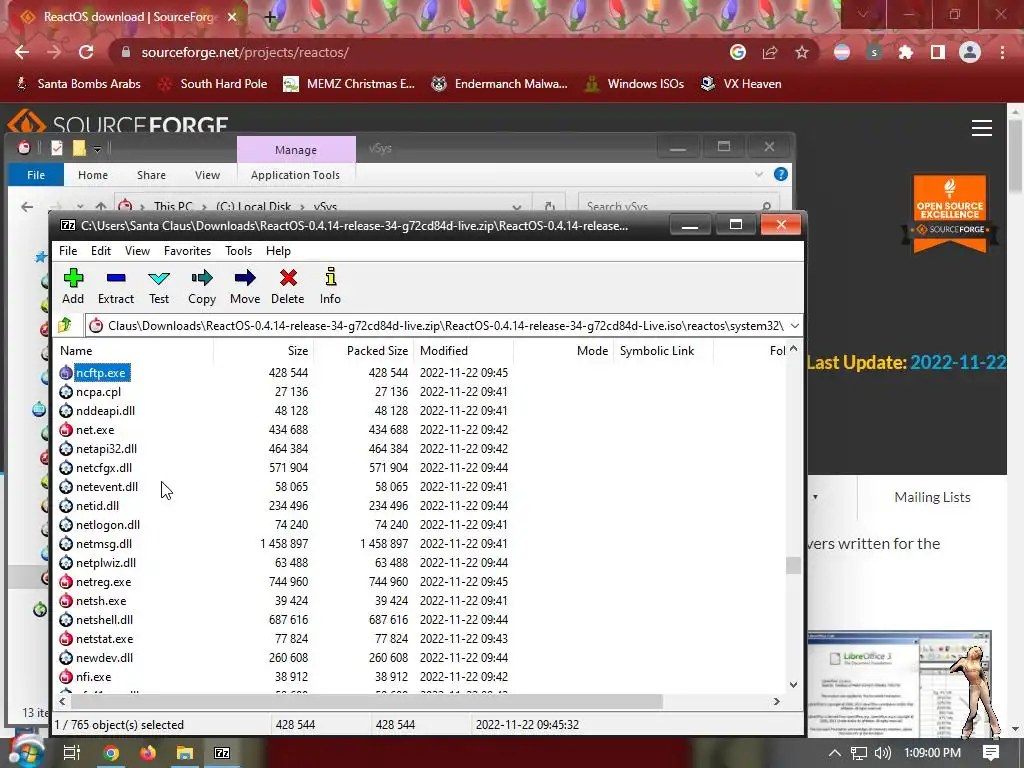Select the netmsg.dll file
The width and height of the screenshot is (1024, 768).
coord(104,543)
